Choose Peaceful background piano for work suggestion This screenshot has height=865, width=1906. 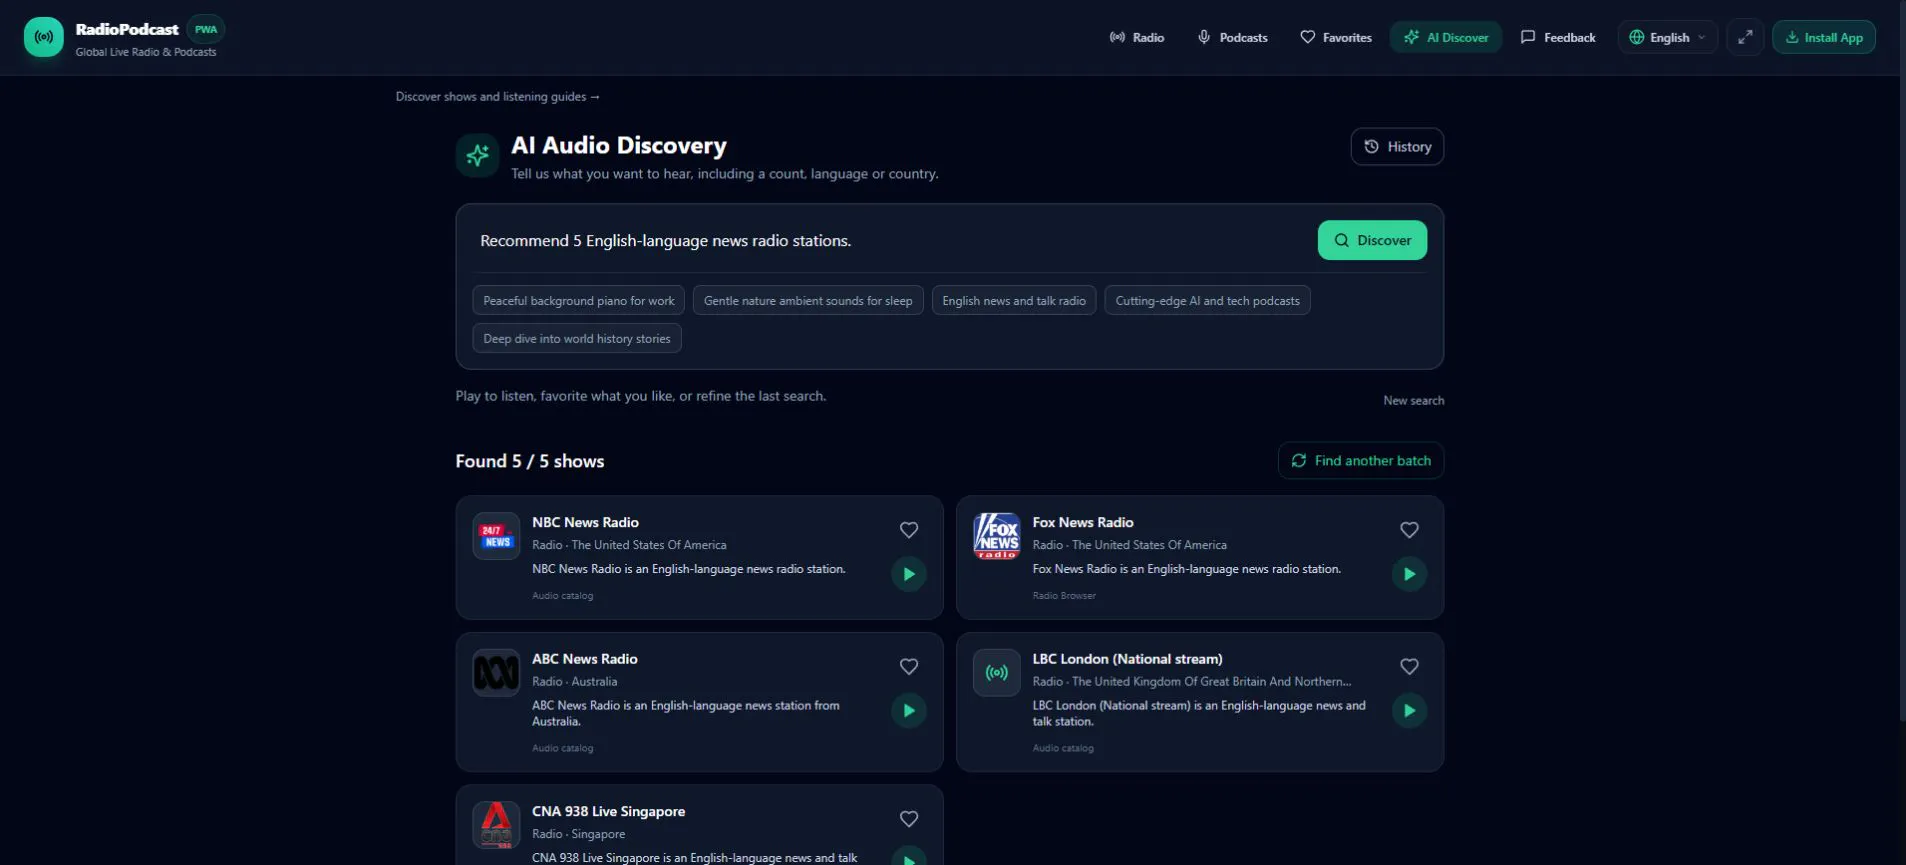pos(579,301)
